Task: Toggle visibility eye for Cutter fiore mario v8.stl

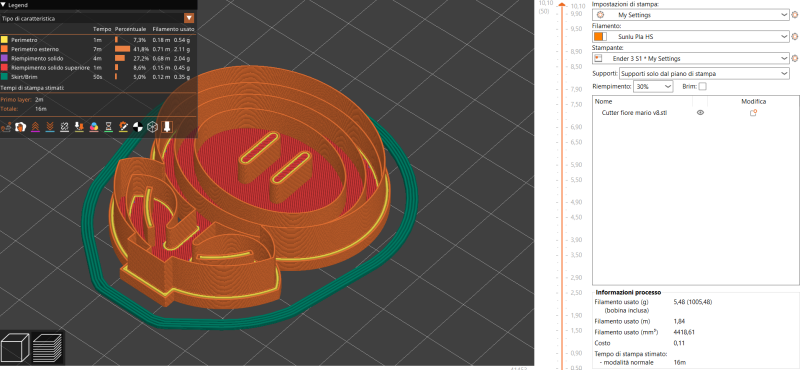Action: point(701,113)
